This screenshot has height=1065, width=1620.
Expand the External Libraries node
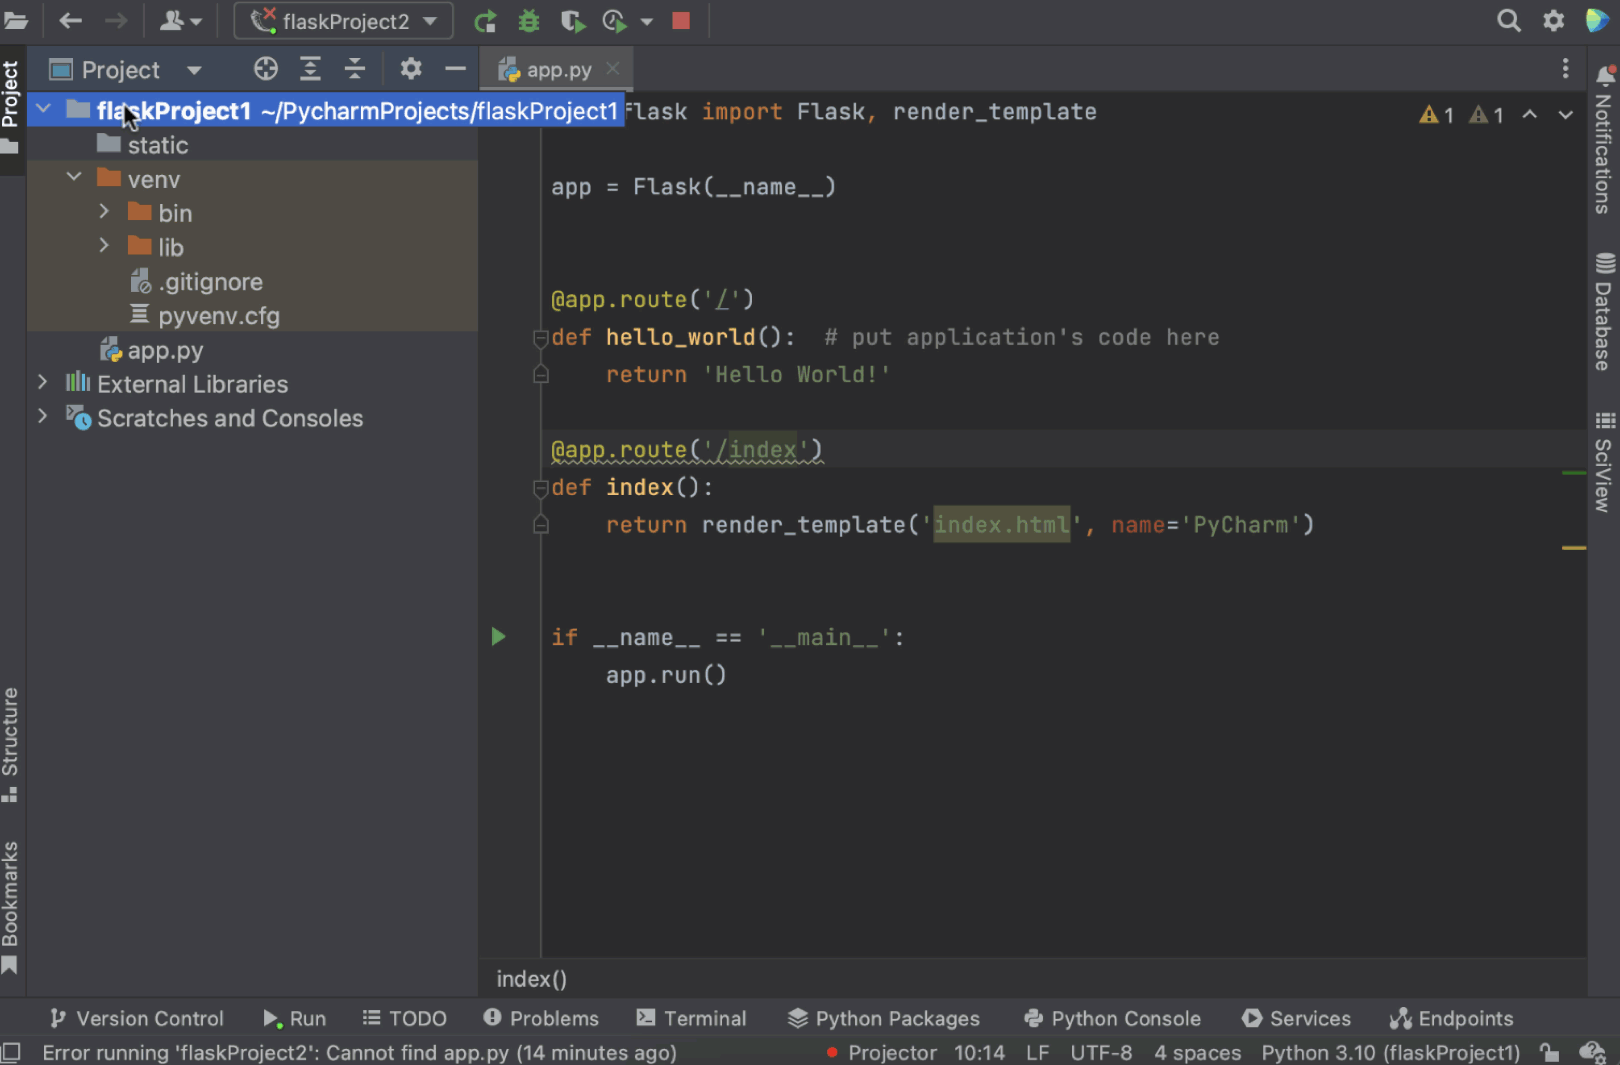click(x=43, y=383)
